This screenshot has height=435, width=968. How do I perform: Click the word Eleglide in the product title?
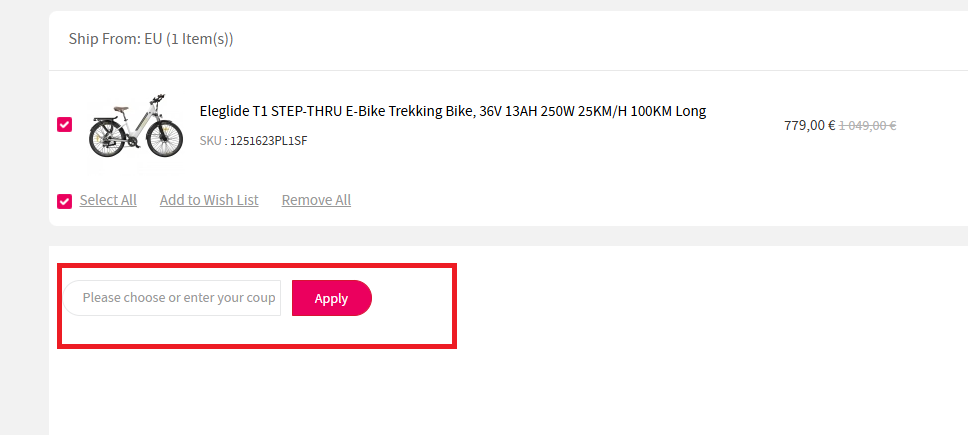pos(228,111)
